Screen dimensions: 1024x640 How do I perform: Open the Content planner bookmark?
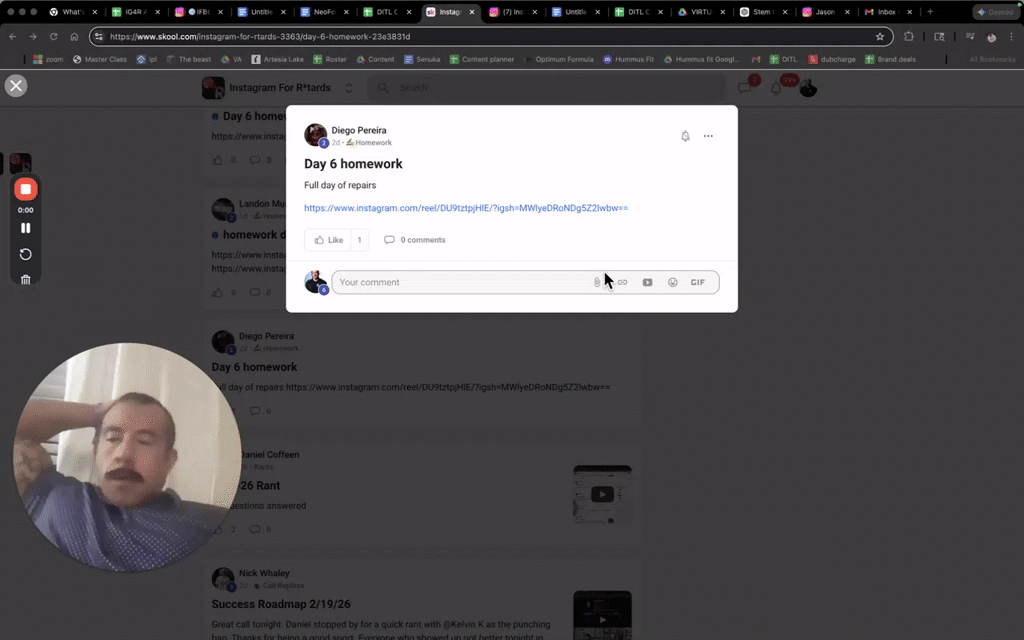(x=482, y=59)
